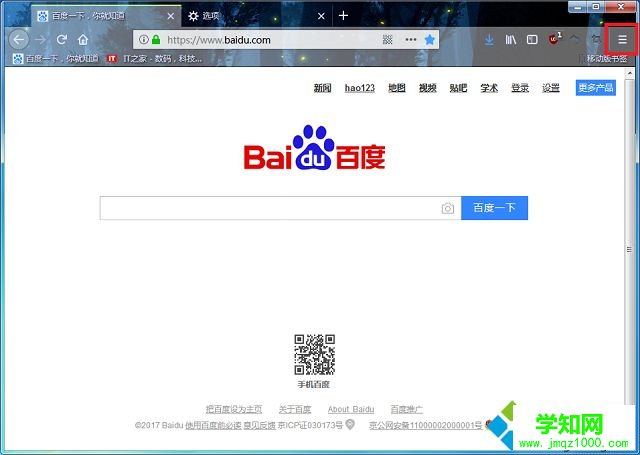Open the 视频 link
The width and height of the screenshot is (640, 455).
tap(428, 88)
